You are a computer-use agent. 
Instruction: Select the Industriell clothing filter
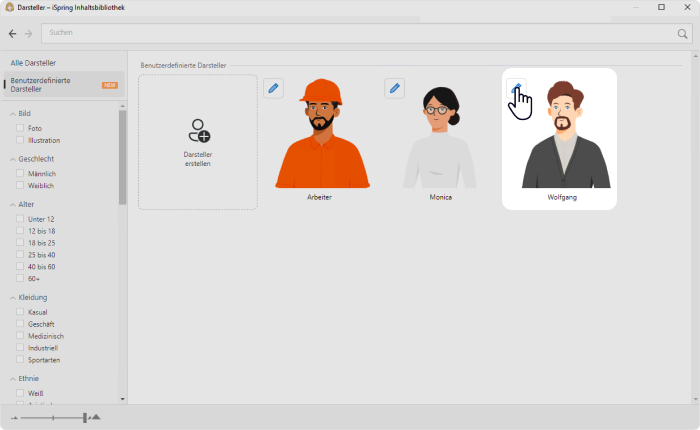click(x=20, y=347)
